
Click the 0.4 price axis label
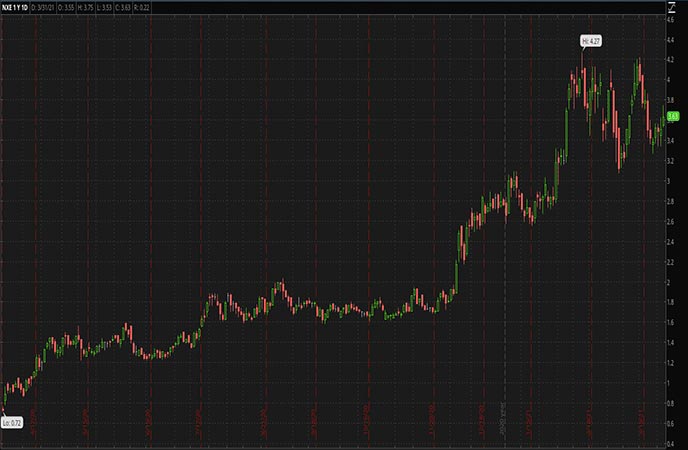pos(671,444)
